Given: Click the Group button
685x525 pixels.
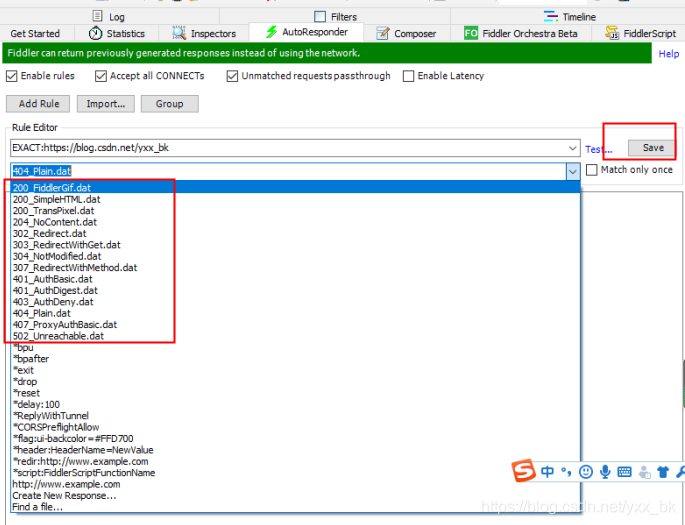Looking at the screenshot, I should click(x=170, y=104).
